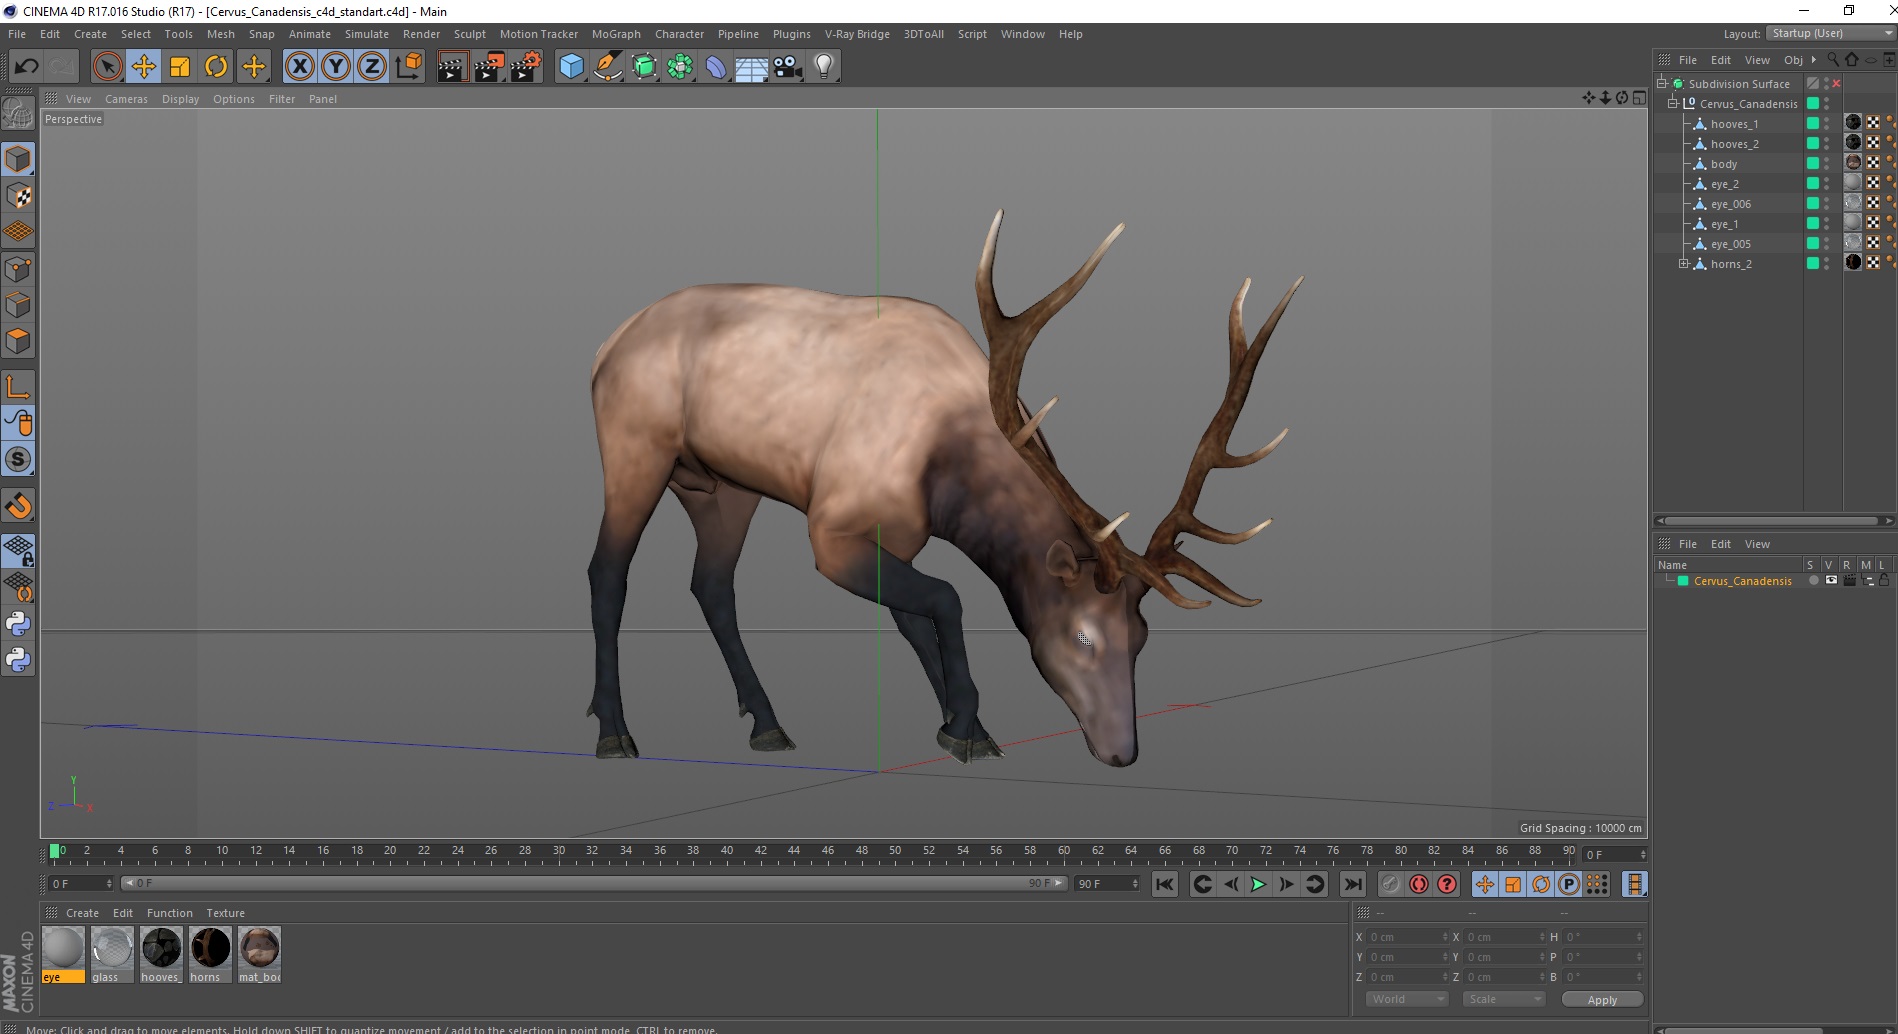Play the animation forward

click(1258, 884)
